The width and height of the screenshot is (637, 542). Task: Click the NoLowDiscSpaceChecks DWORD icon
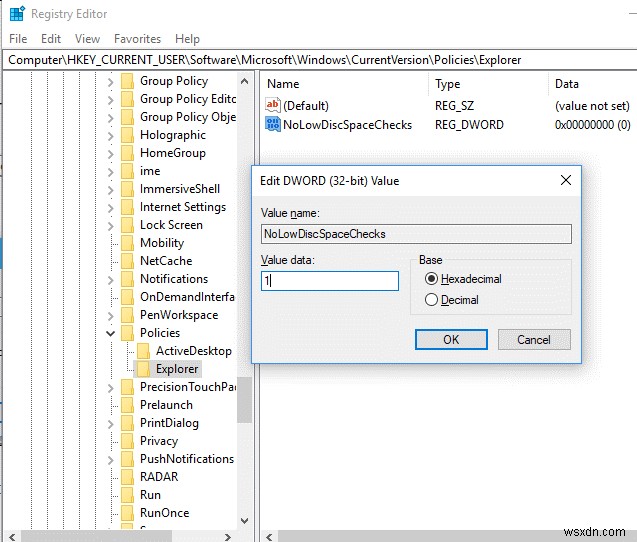pos(273,124)
